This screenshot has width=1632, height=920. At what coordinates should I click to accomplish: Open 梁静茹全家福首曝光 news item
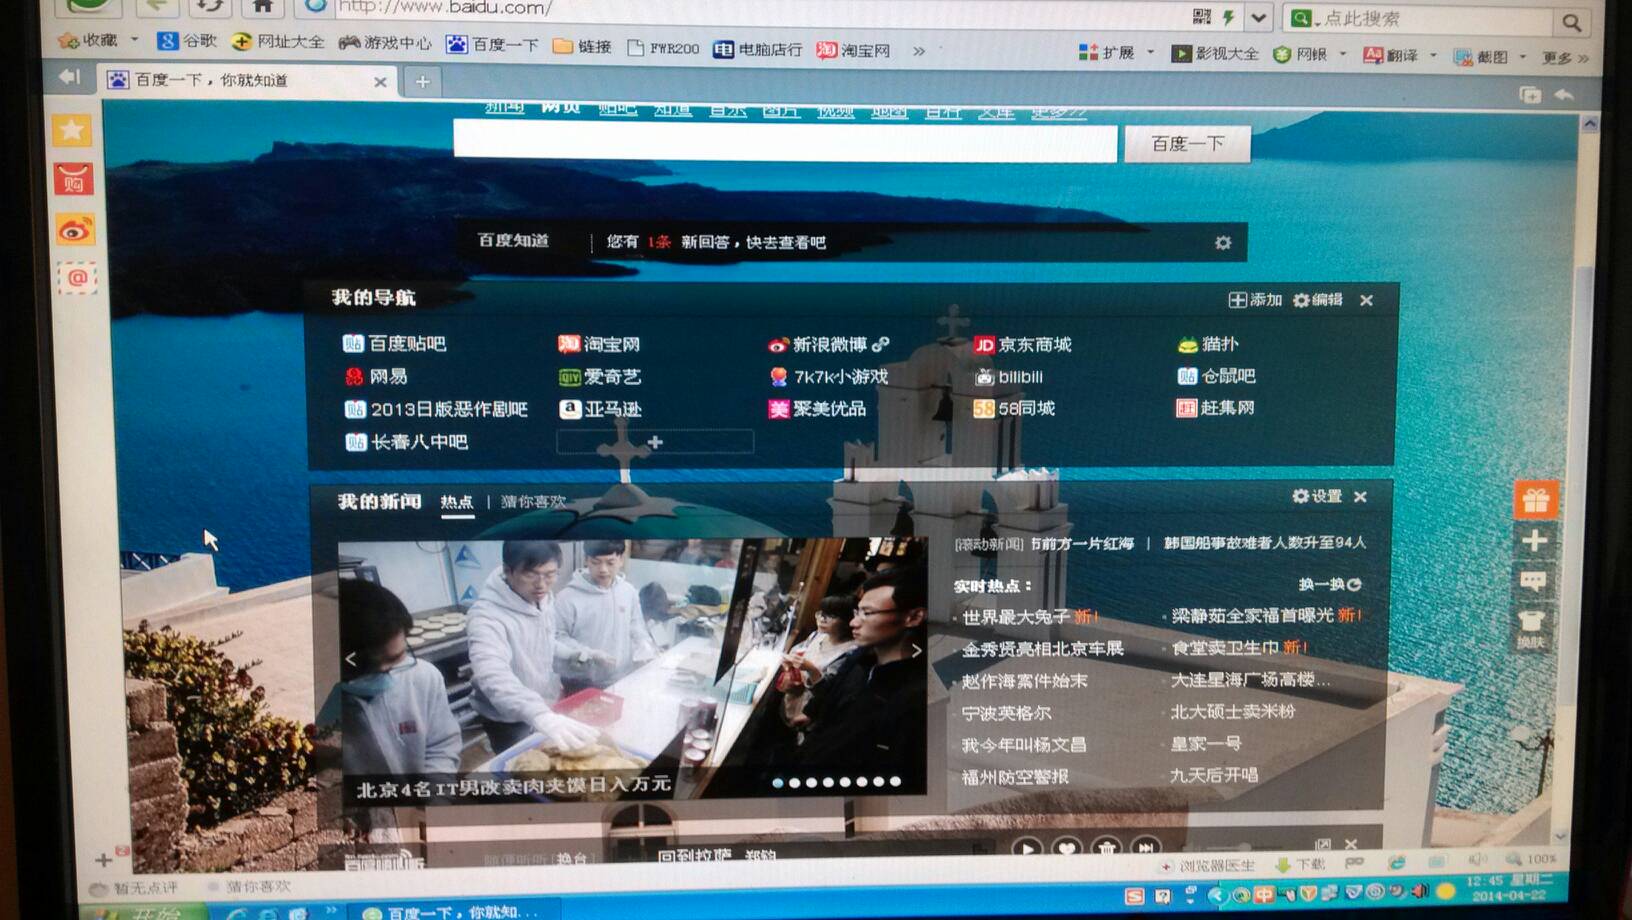point(1252,615)
